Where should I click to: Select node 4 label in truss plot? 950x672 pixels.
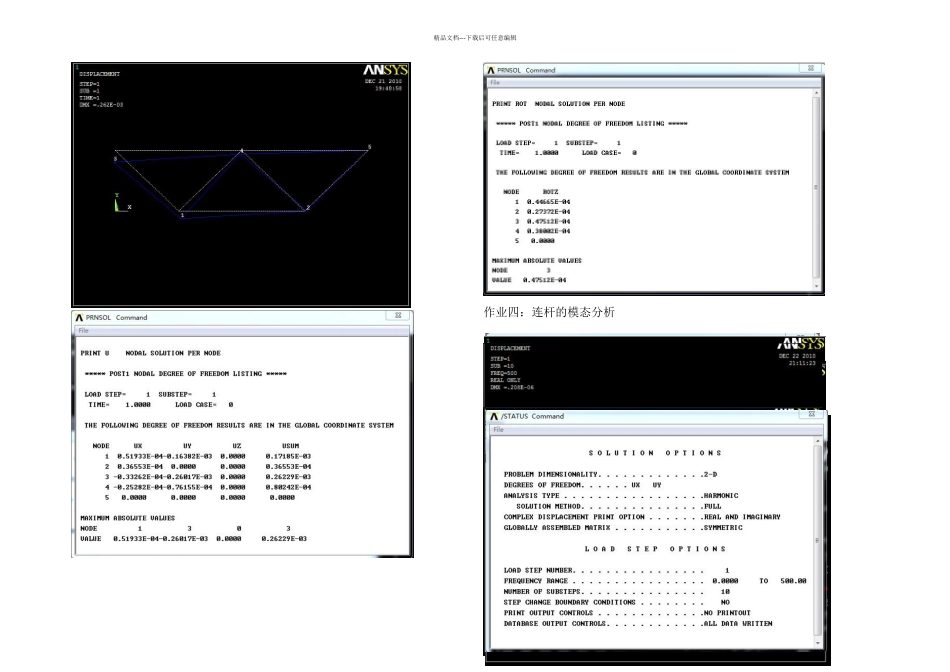242,150
